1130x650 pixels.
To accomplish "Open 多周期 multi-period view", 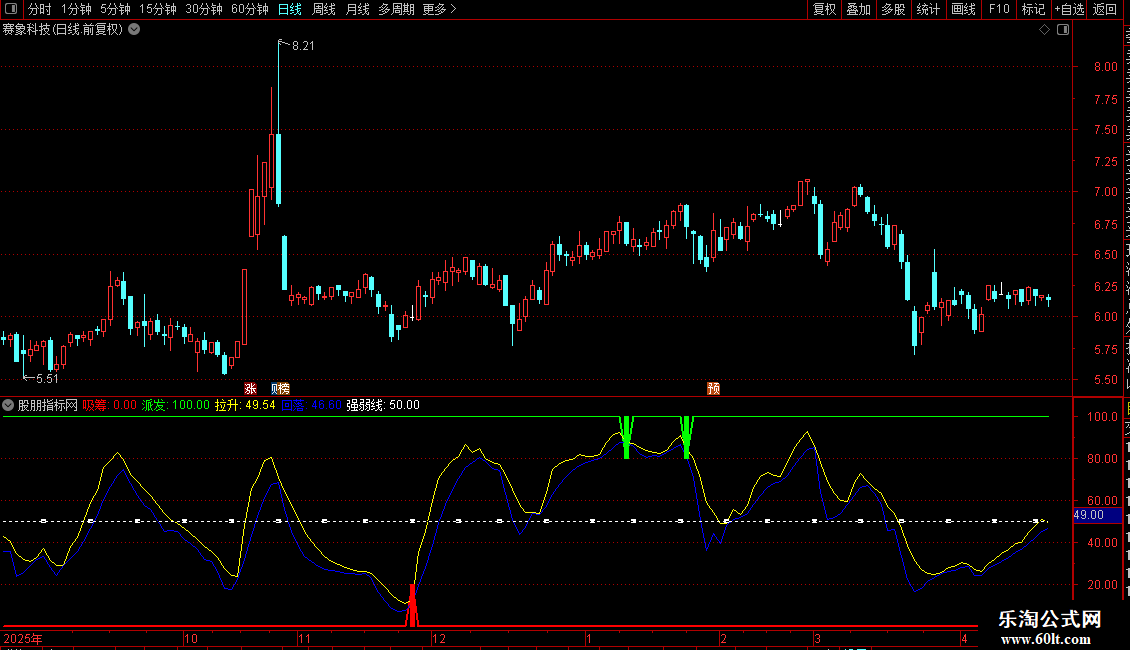I will click(x=396, y=9).
